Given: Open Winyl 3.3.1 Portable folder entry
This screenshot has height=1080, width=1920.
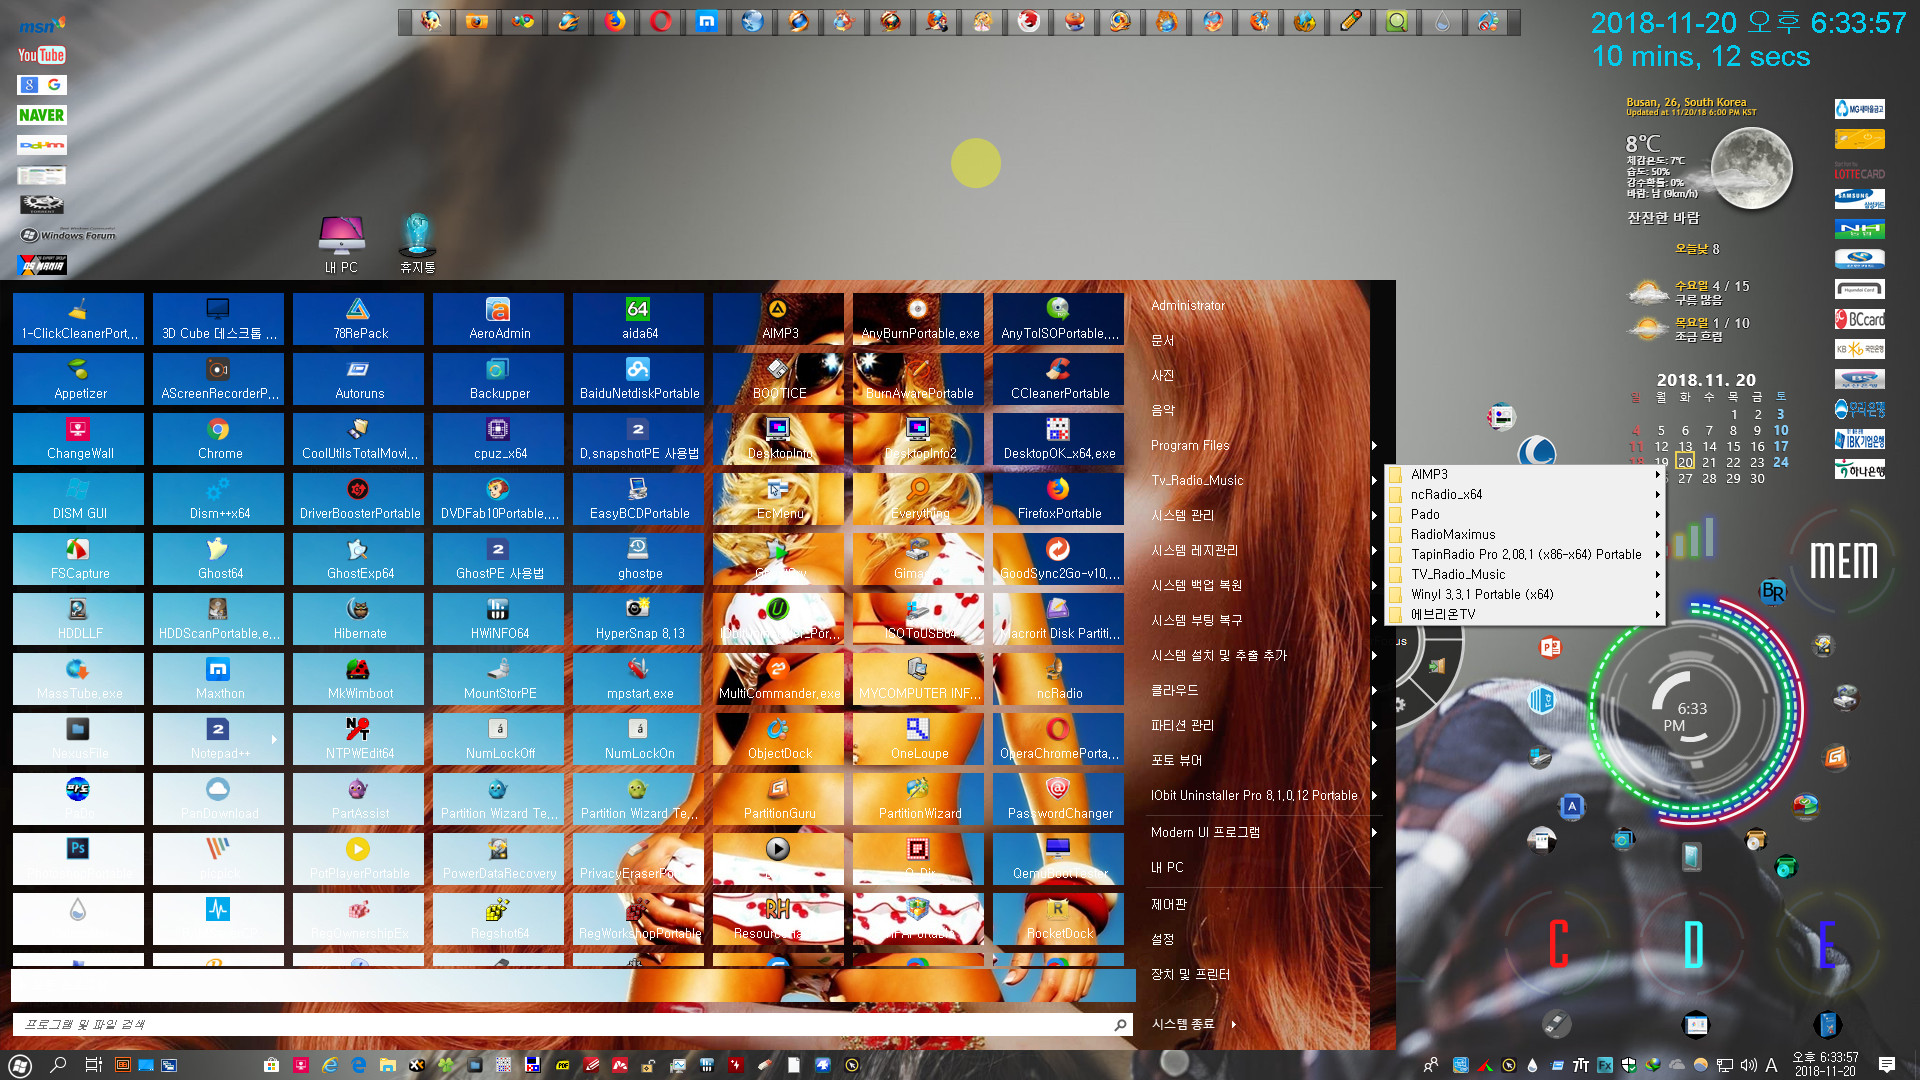Looking at the screenshot, I should coord(1524,594).
